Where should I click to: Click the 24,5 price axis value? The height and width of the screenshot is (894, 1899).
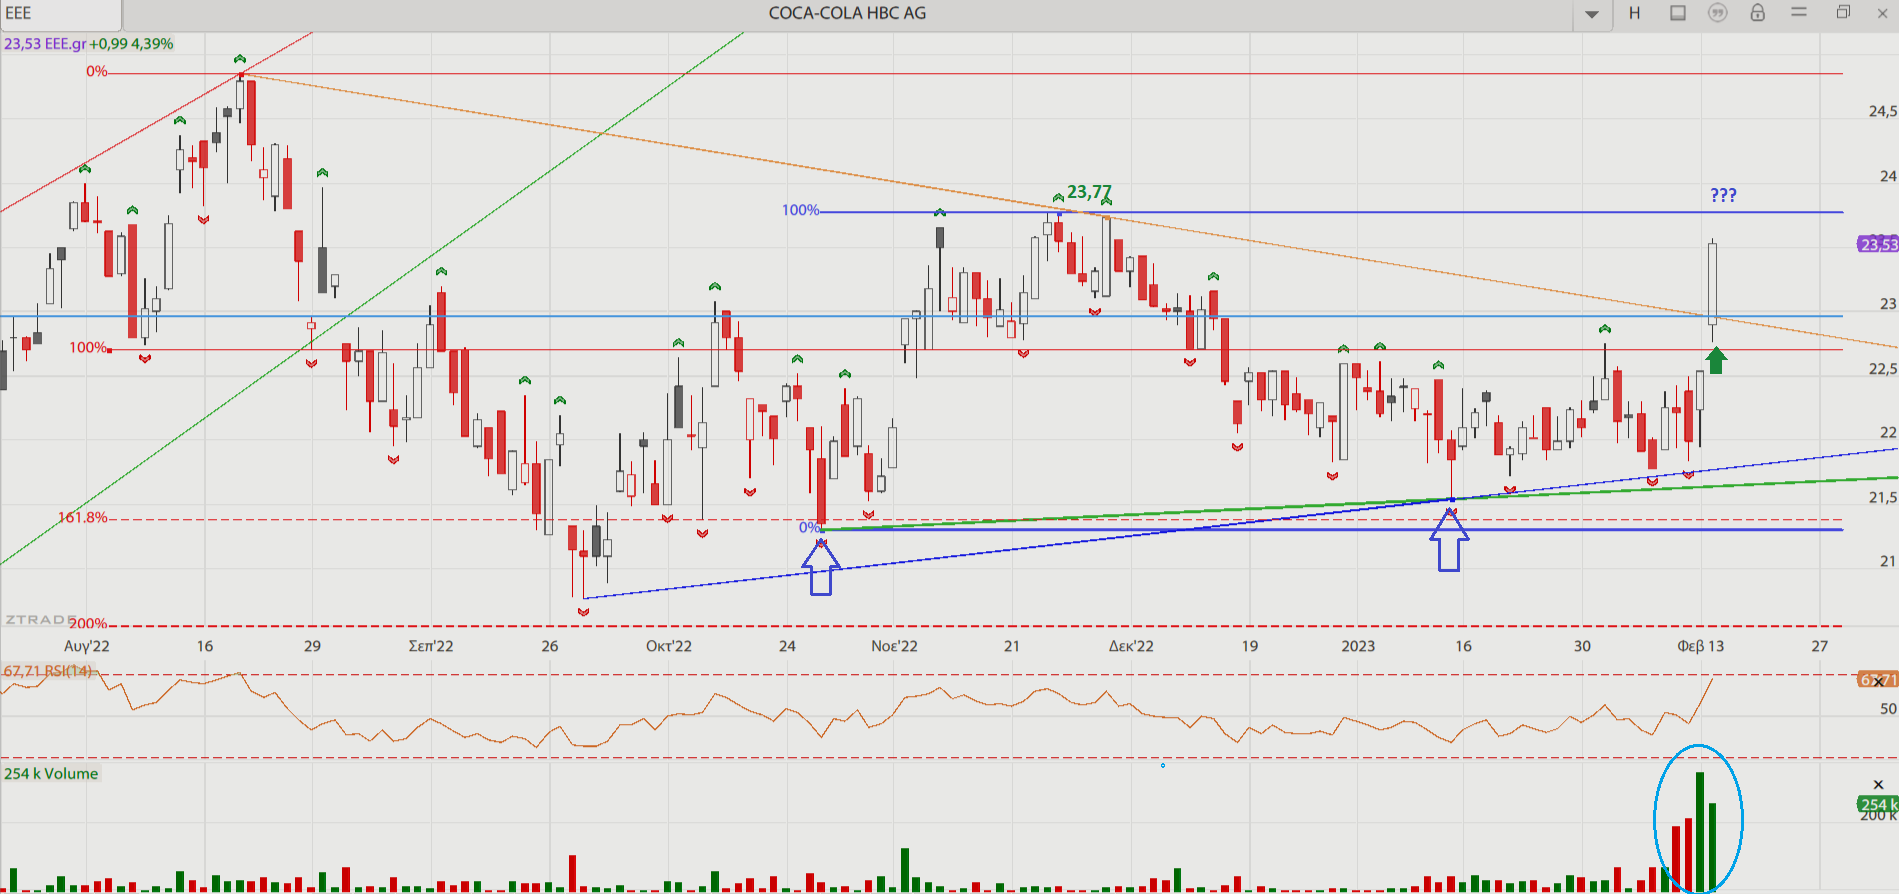[1883, 112]
